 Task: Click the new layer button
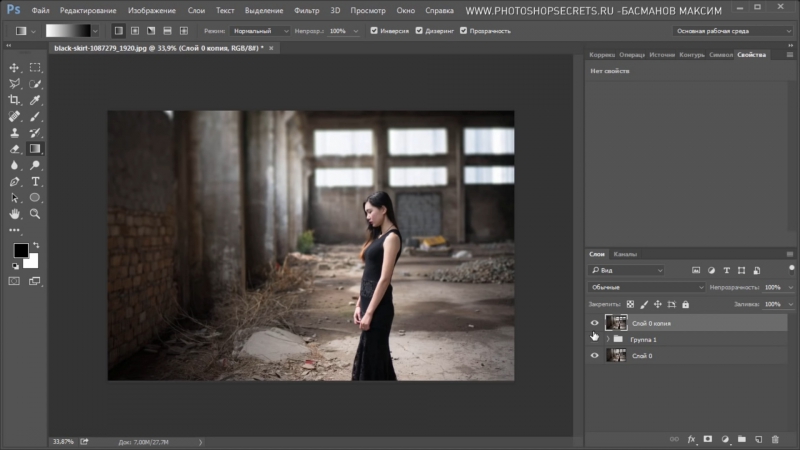[757, 438]
